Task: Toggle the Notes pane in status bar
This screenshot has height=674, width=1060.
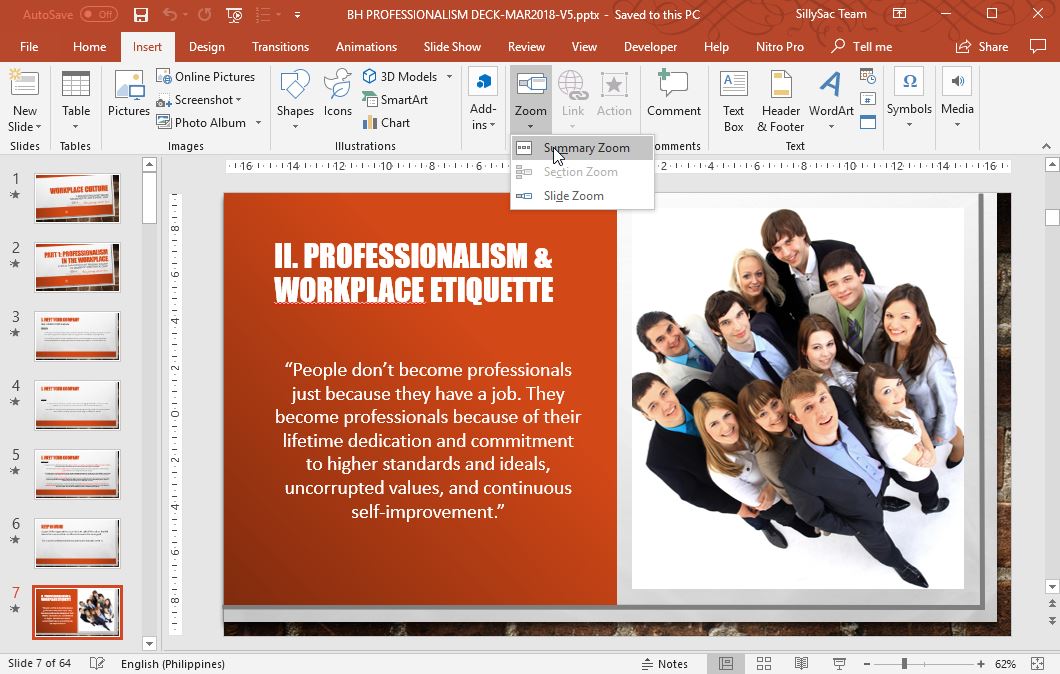Action: coord(664,664)
